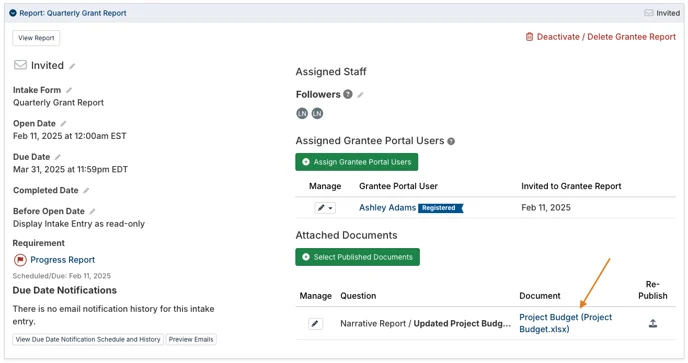Viewport: 688px width, 363px height.
Task: Open the Followers help question icon
Action: pyautogui.click(x=348, y=94)
